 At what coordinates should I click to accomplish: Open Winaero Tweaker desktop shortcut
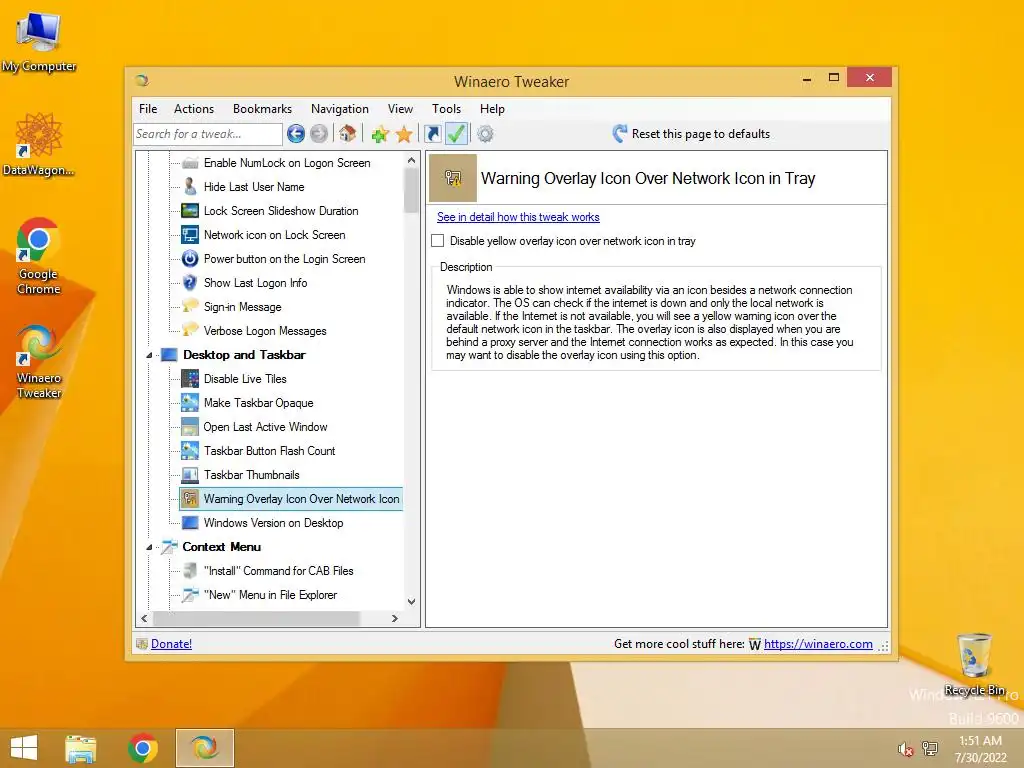pyautogui.click(x=39, y=361)
